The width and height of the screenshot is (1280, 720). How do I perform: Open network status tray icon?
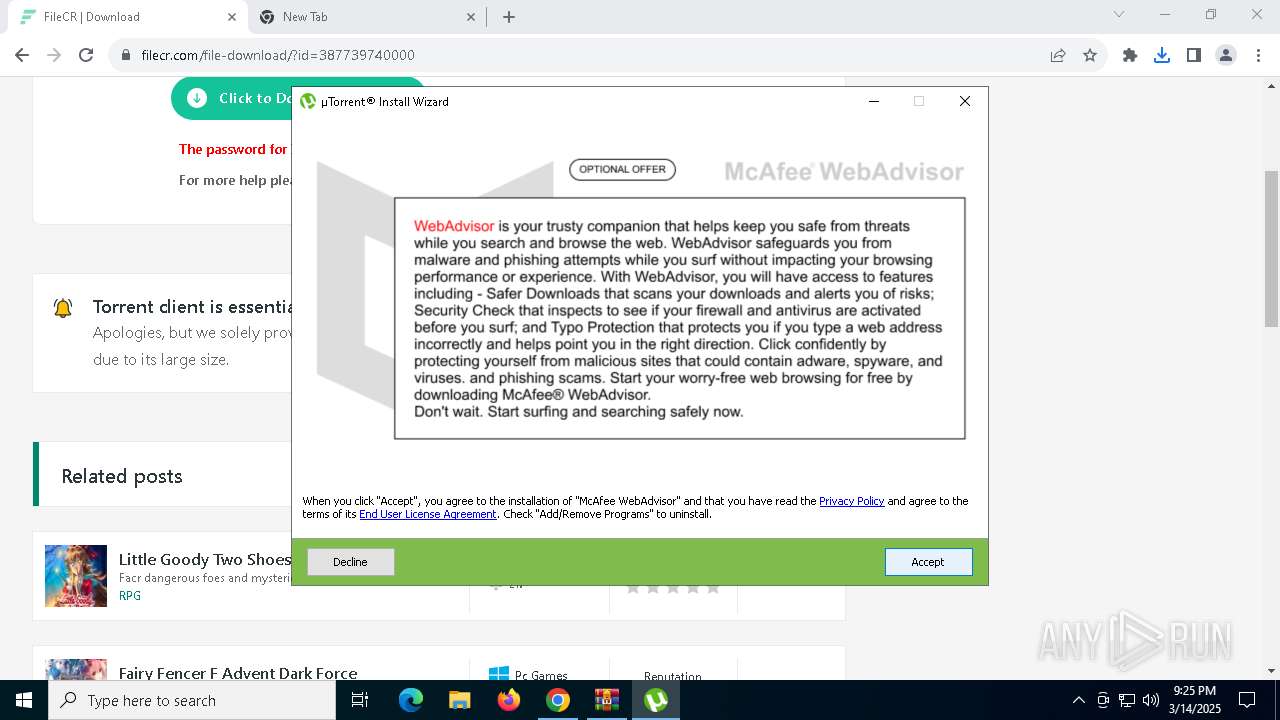pos(1127,700)
